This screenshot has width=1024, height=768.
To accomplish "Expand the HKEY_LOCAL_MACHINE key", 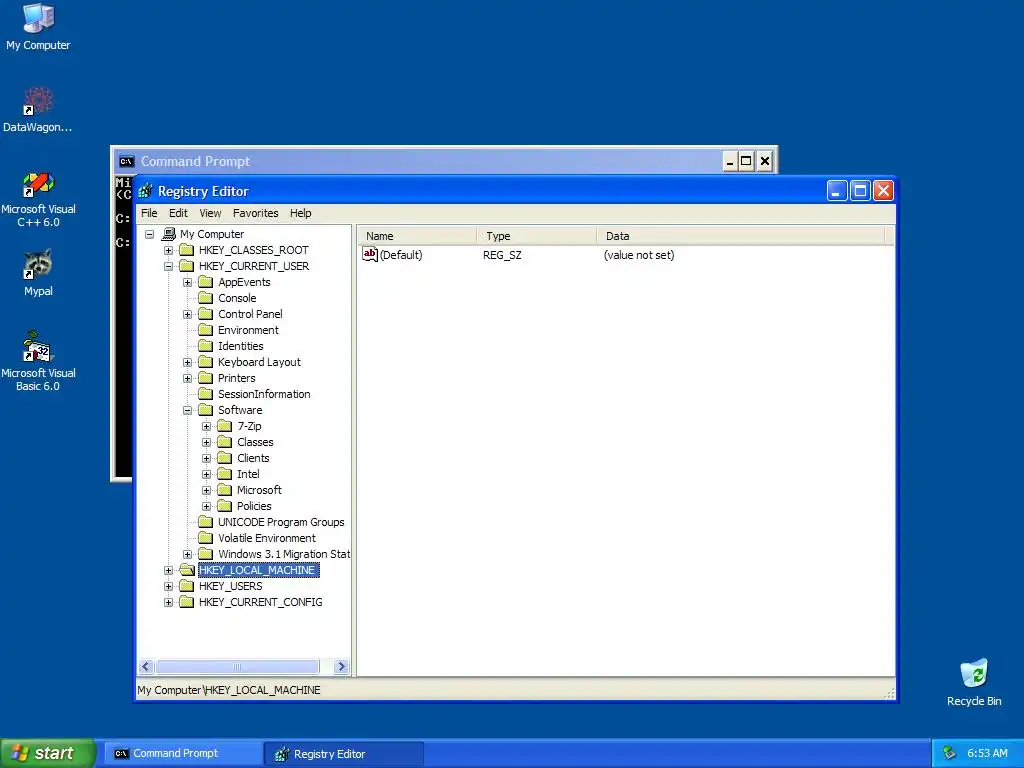I will coord(168,570).
